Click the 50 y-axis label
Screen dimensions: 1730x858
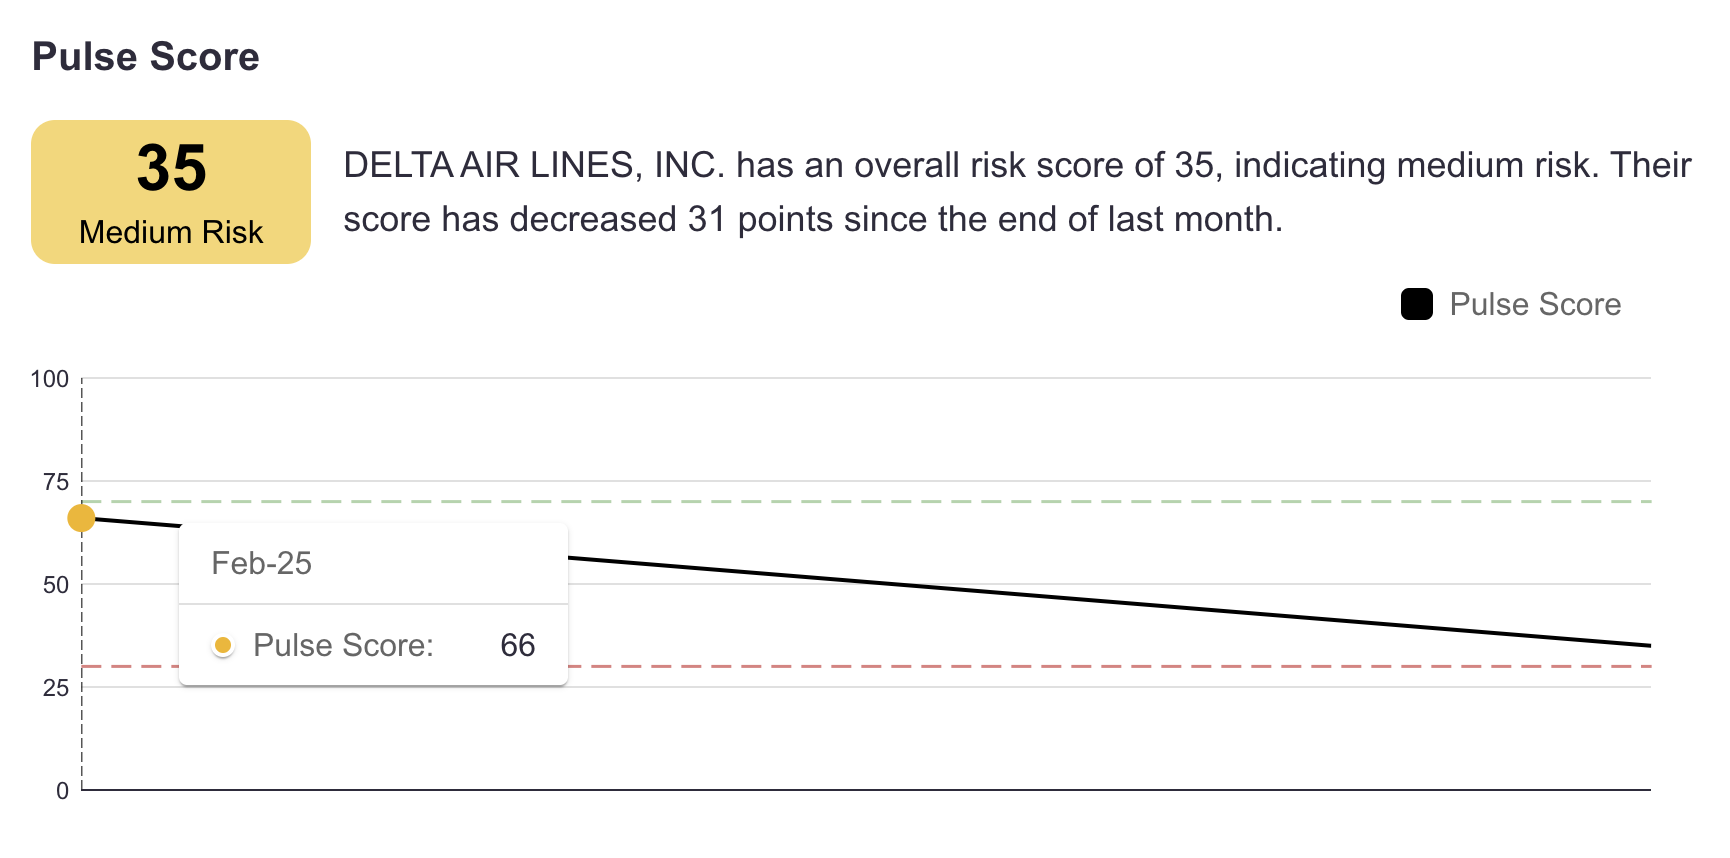tap(56, 585)
